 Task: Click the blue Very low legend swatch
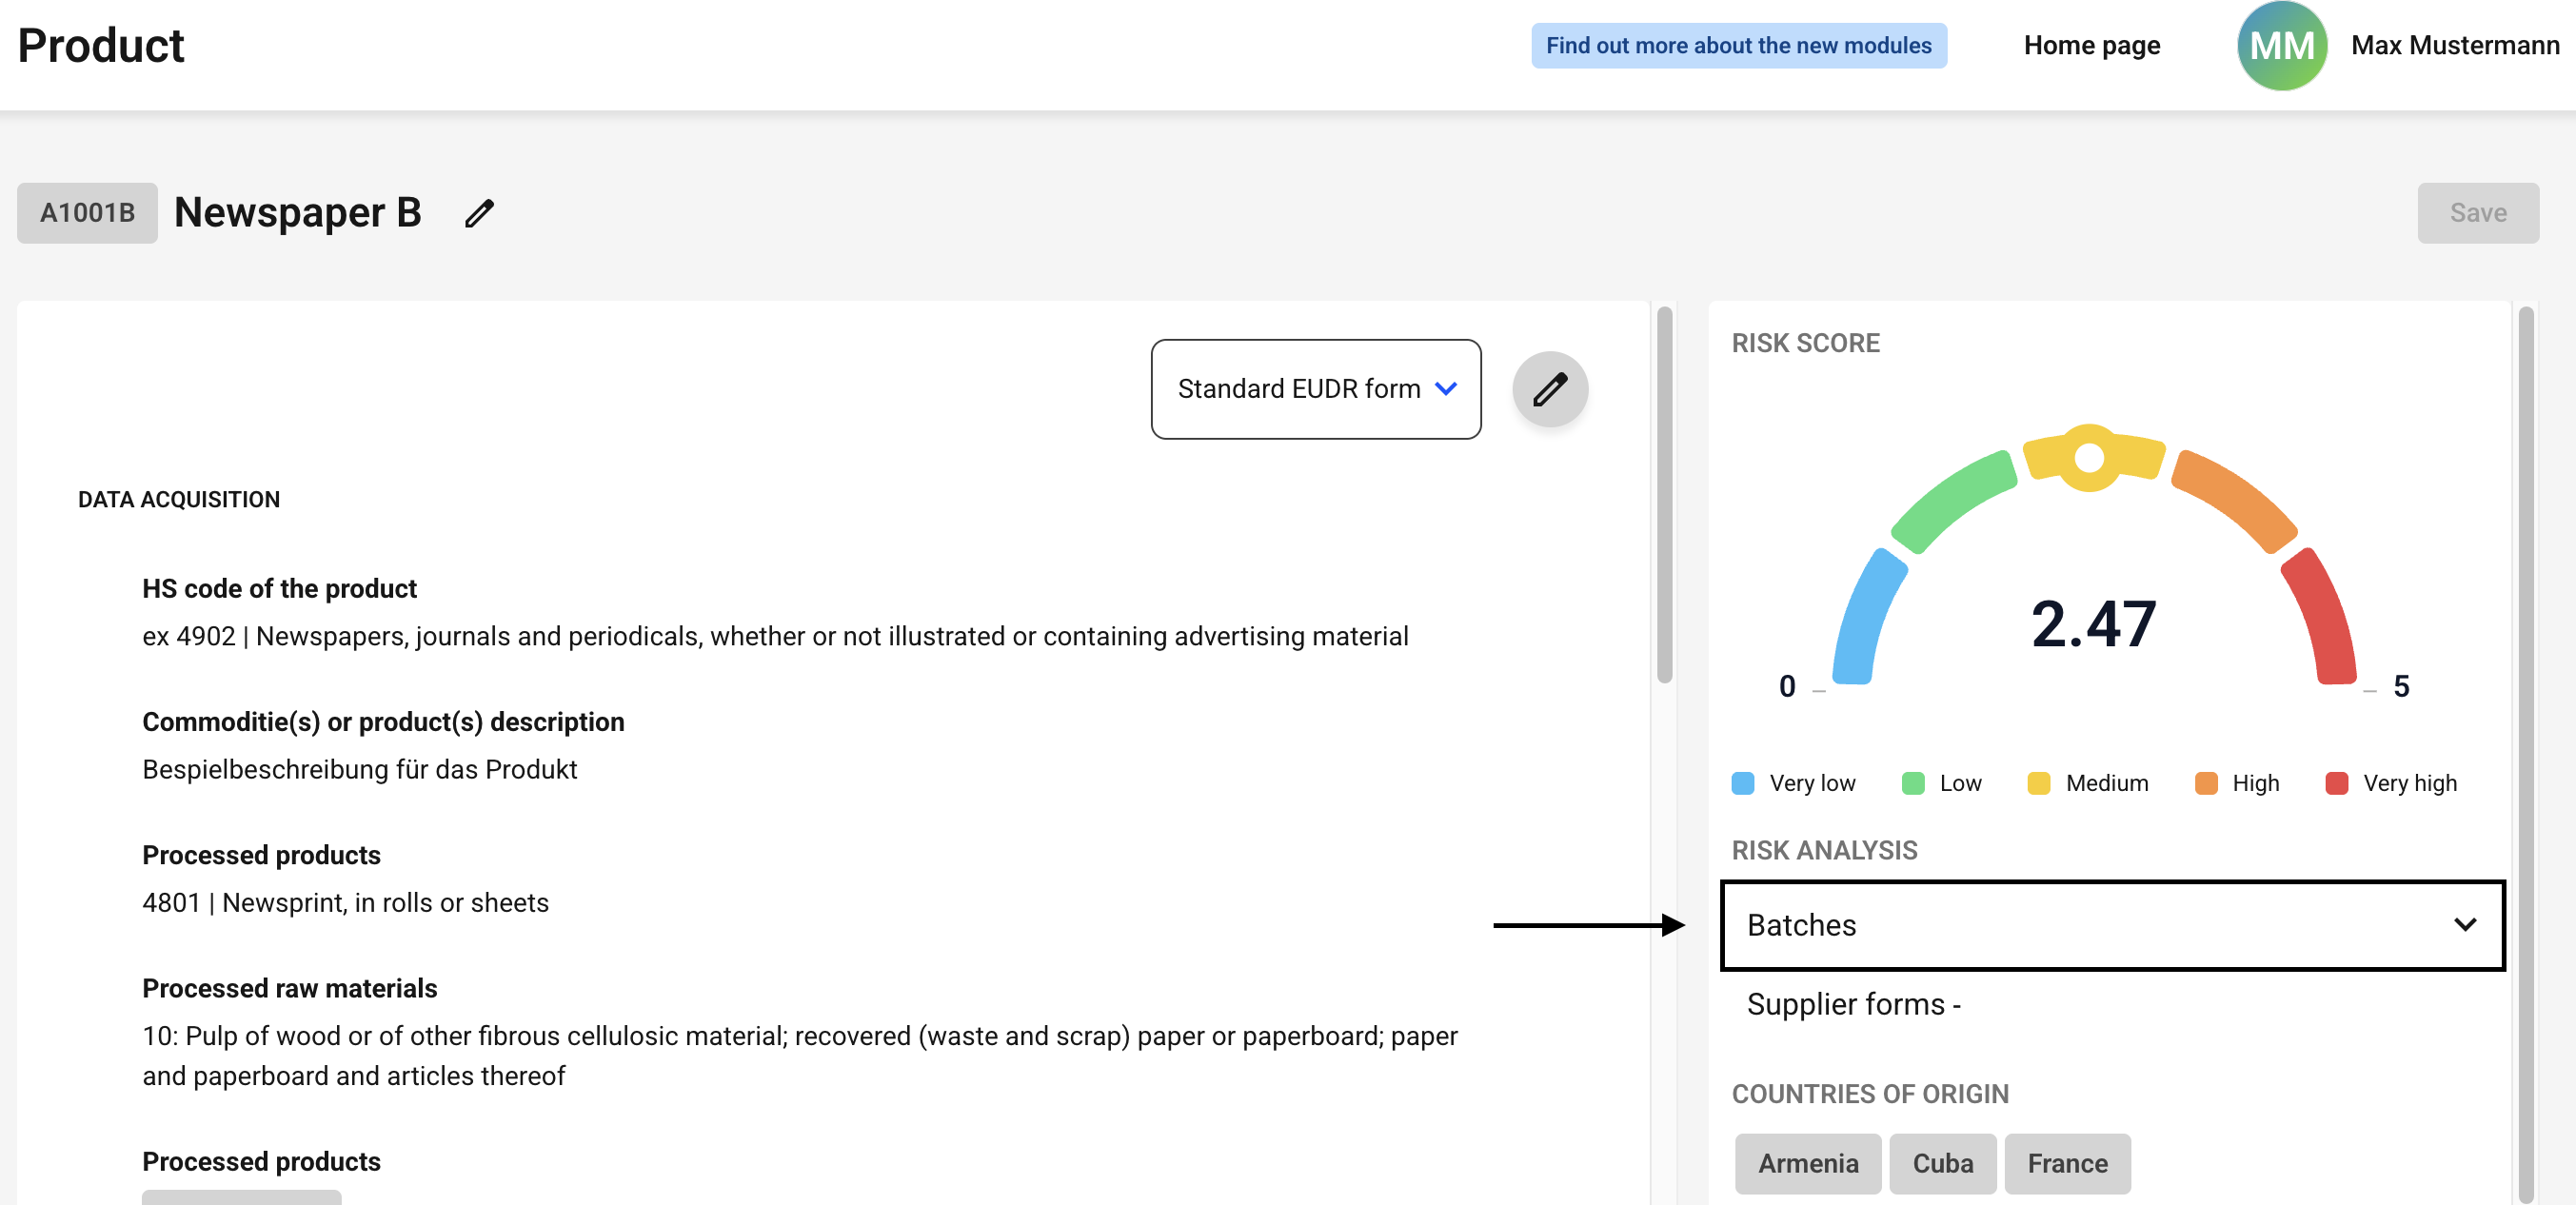point(1742,783)
